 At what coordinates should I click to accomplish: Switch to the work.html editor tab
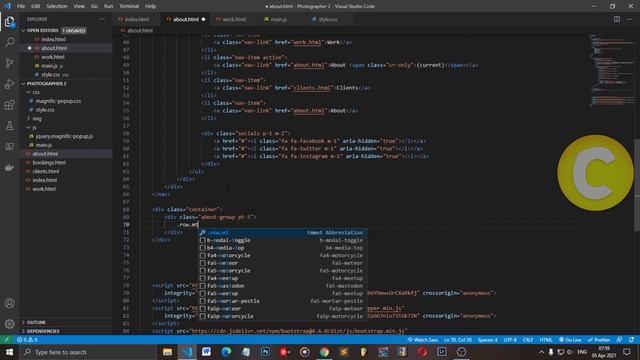234,19
